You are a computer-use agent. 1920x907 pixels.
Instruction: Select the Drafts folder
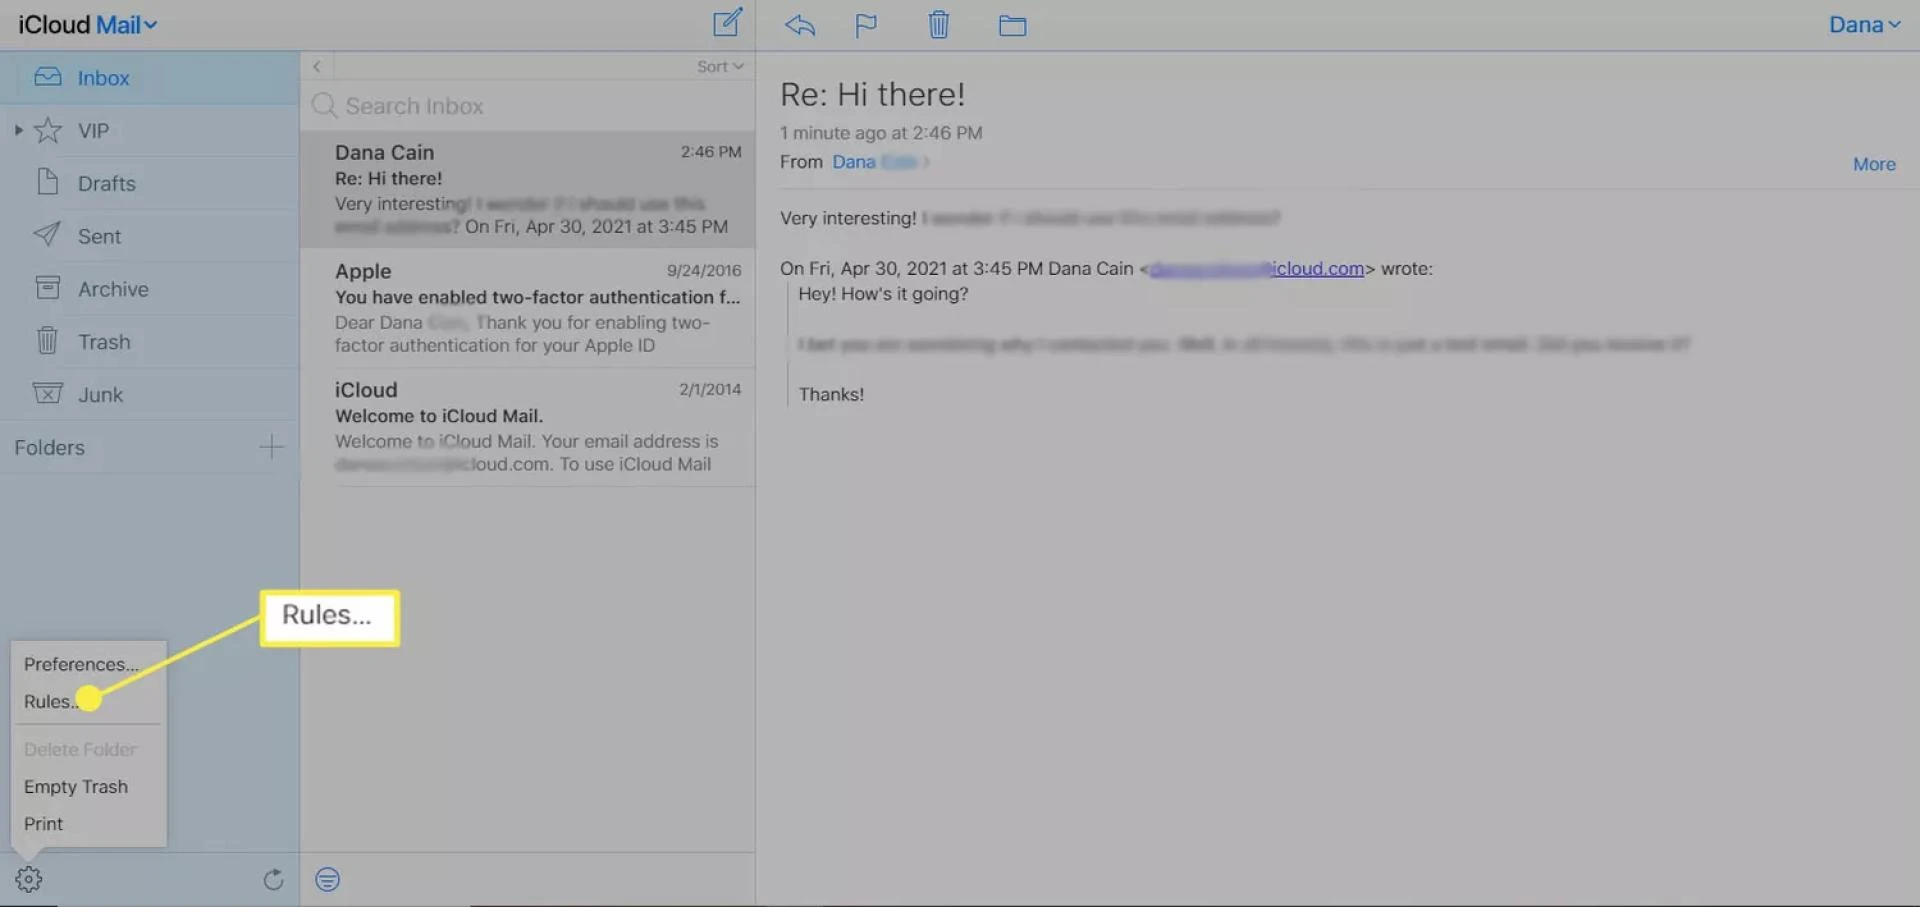(107, 183)
